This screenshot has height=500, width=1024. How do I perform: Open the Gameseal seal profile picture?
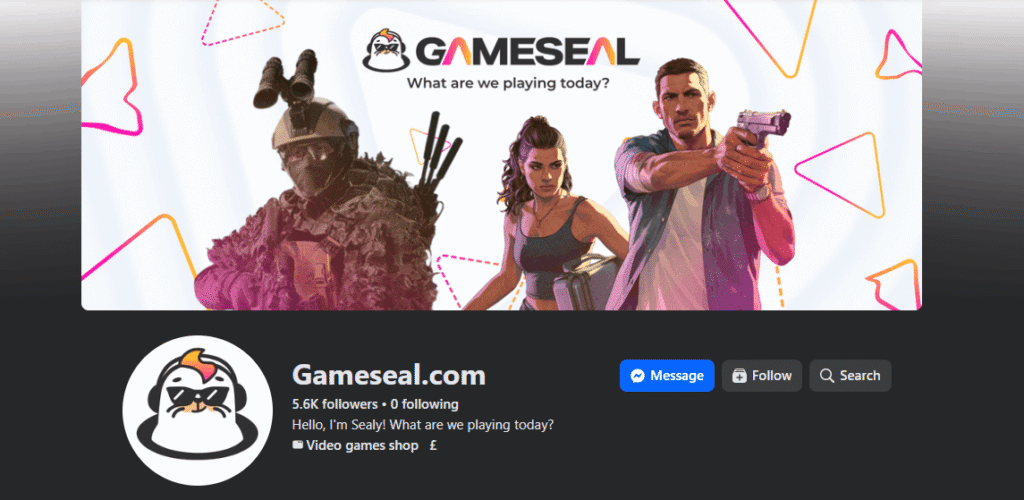198,411
